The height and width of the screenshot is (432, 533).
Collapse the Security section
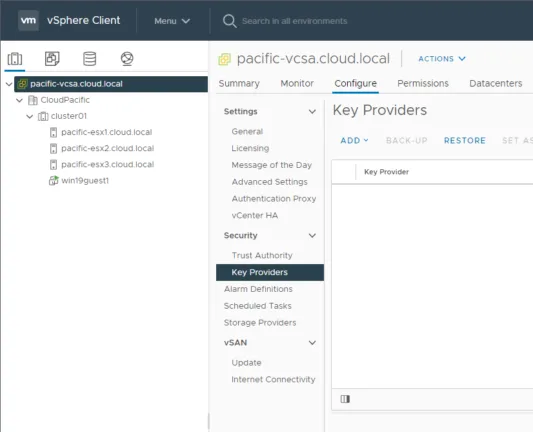point(312,236)
